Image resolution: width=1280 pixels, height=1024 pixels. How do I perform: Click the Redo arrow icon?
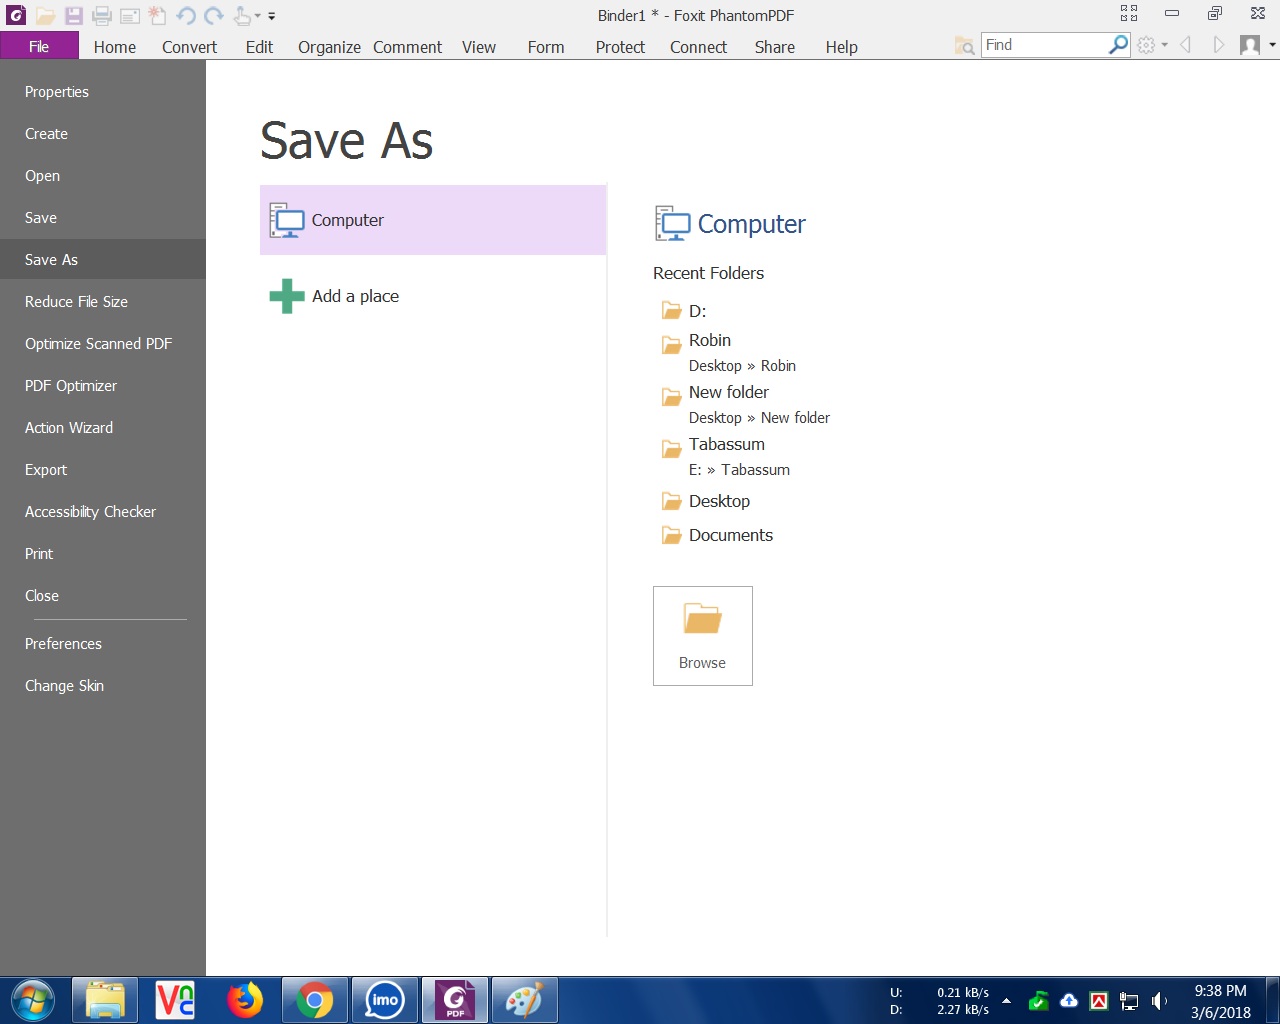coord(213,15)
